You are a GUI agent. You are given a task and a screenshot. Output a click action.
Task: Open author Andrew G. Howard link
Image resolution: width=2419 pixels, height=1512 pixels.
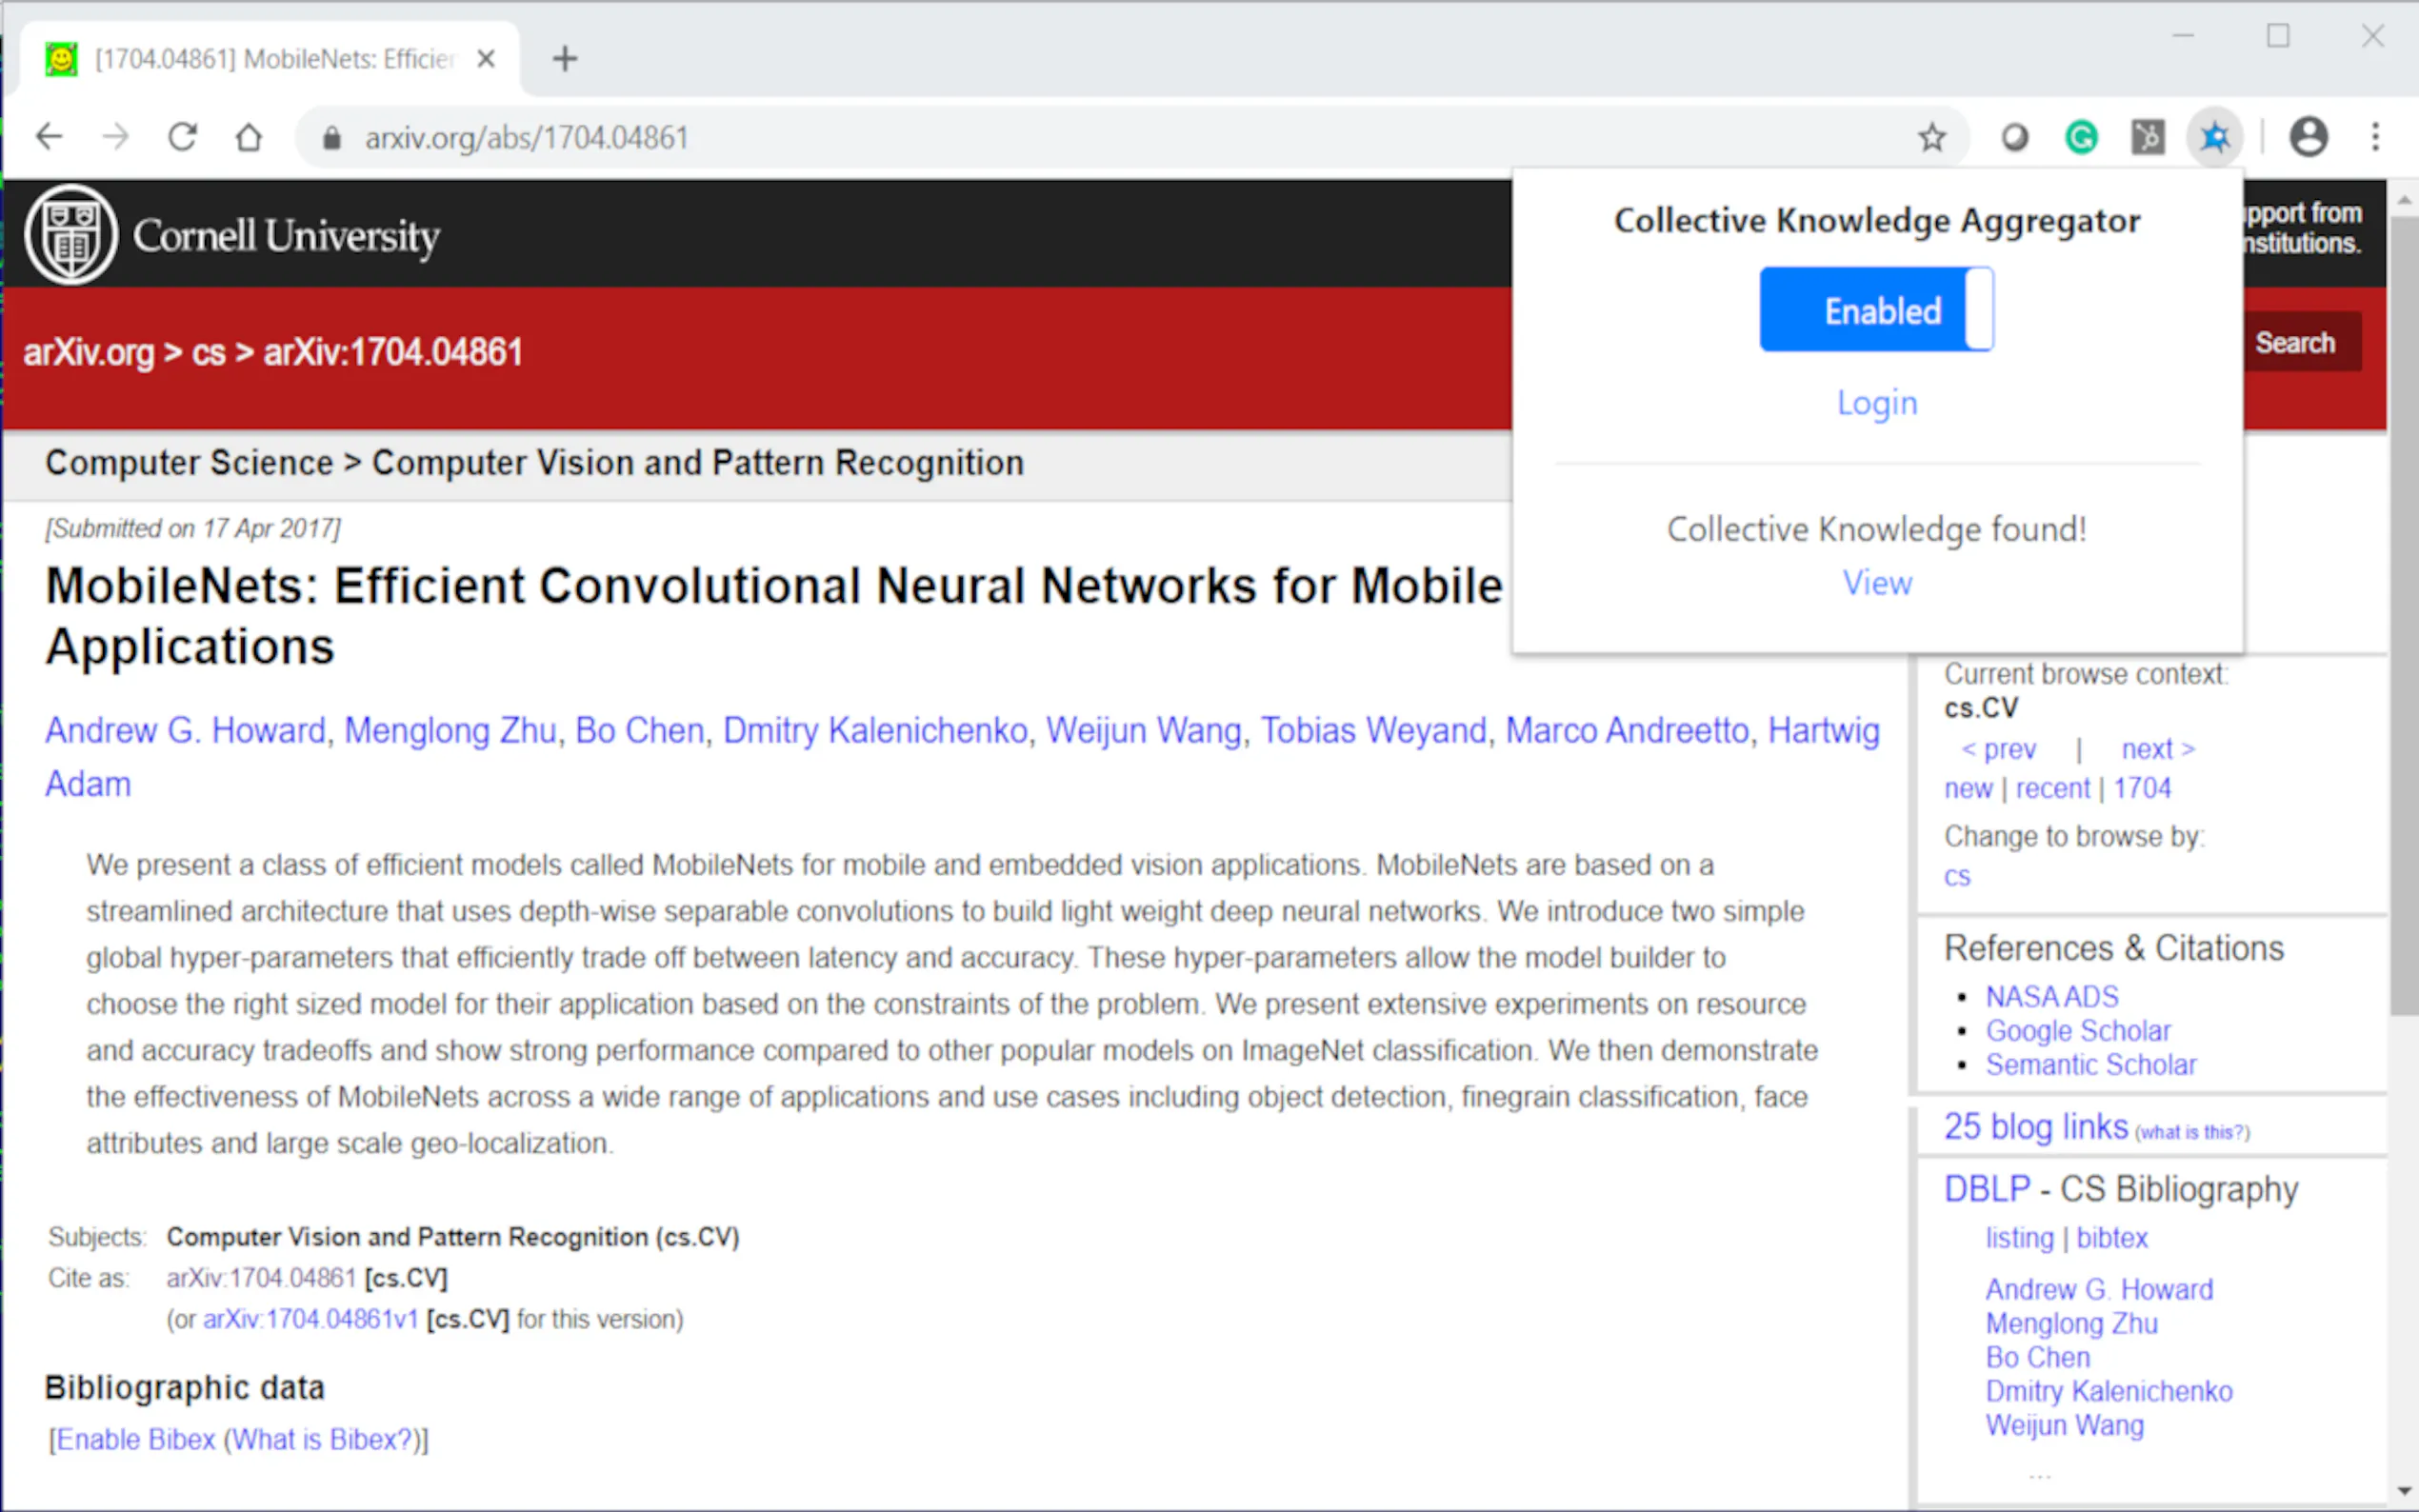tap(186, 730)
